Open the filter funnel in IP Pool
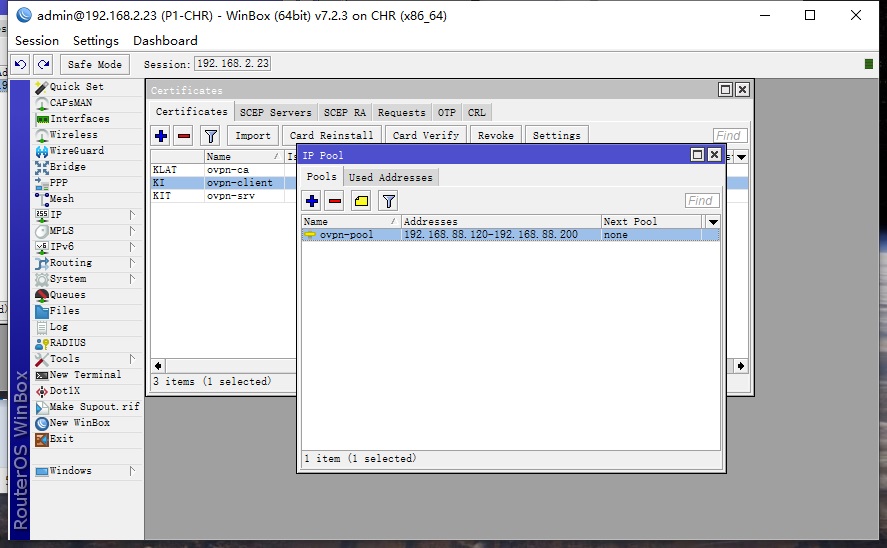 [387, 201]
